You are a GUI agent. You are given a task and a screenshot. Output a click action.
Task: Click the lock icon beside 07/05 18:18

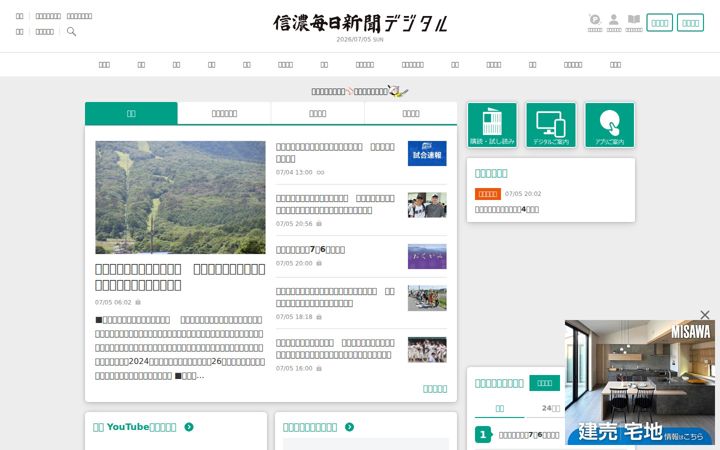tap(319, 317)
